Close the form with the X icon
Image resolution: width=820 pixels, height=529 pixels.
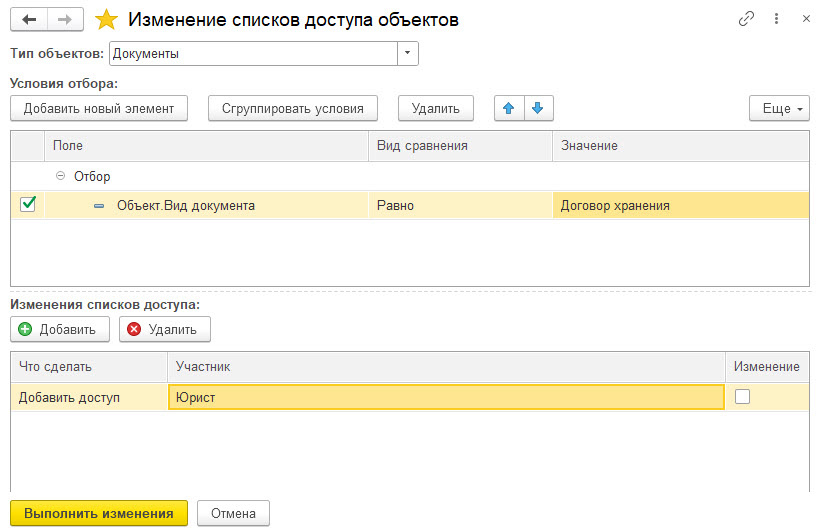(x=806, y=19)
